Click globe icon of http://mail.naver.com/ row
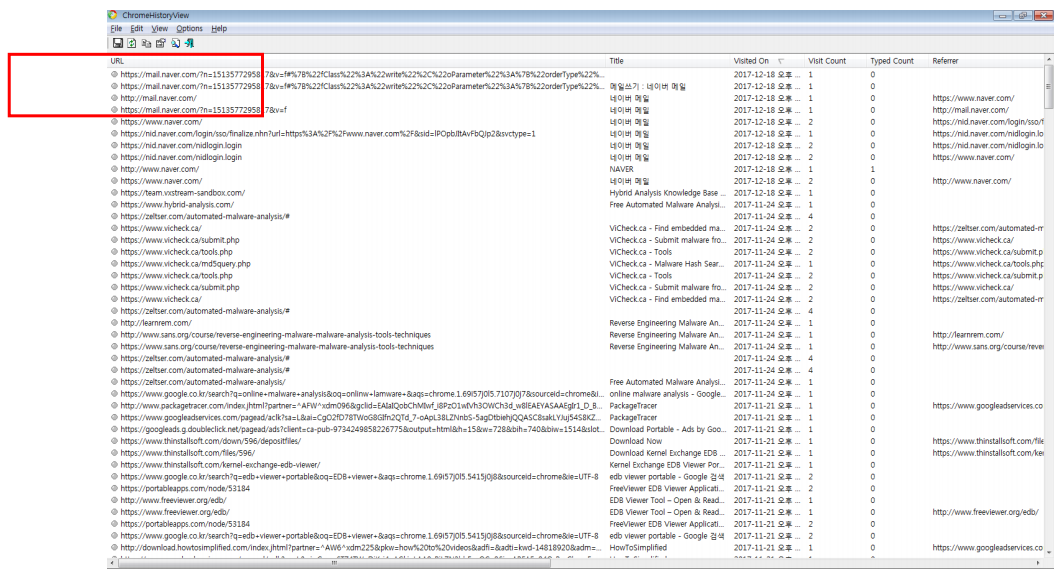This screenshot has width=1063, height=577. click(115, 98)
